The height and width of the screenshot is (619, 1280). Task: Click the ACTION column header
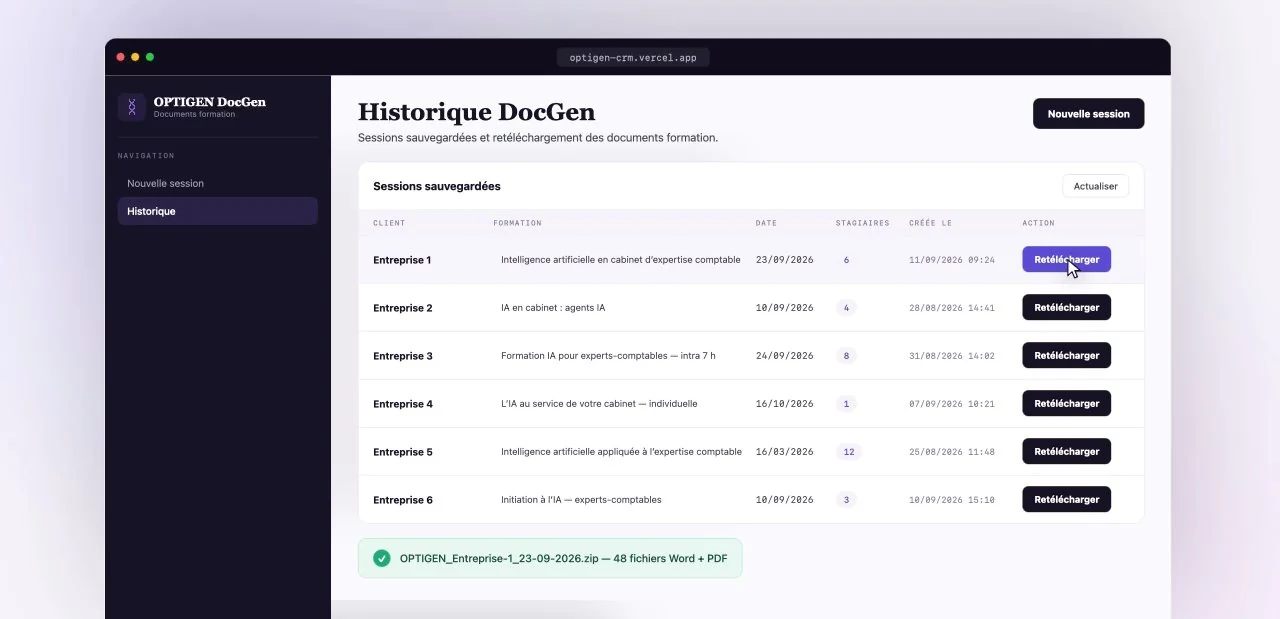[x=1038, y=223]
